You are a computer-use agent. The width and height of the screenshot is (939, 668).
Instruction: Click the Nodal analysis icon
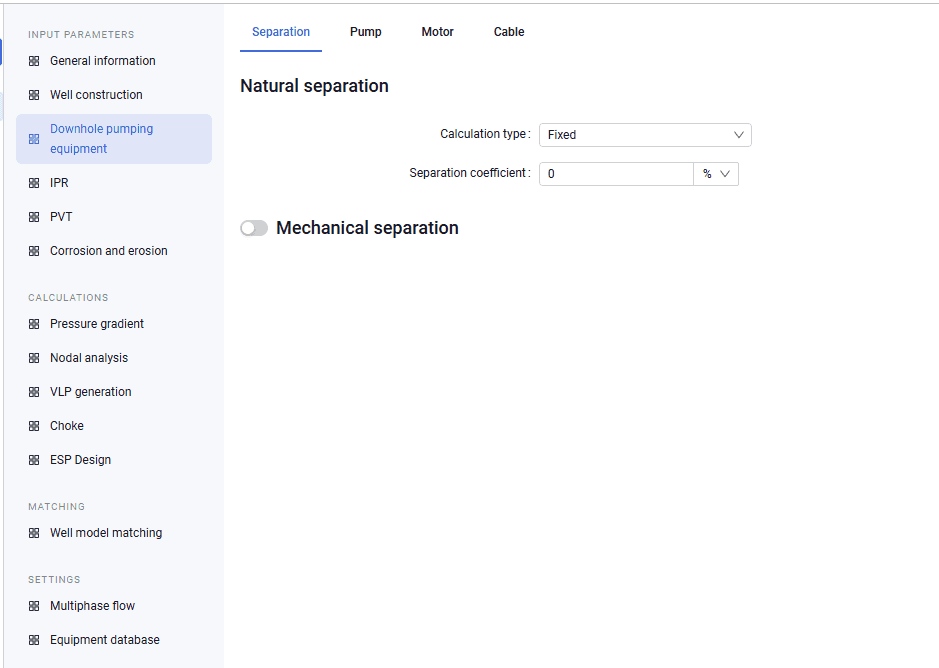34,358
